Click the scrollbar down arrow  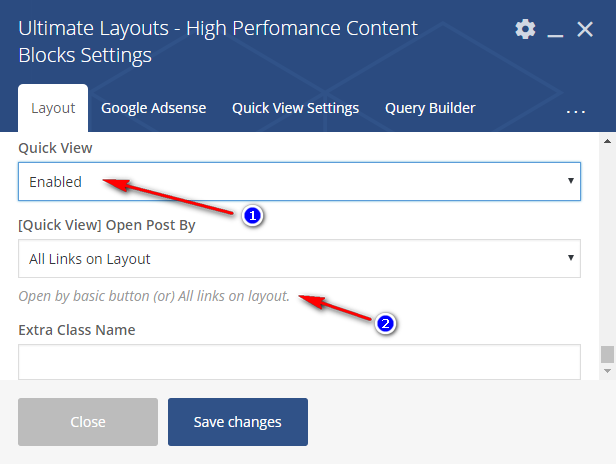[607, 371]
